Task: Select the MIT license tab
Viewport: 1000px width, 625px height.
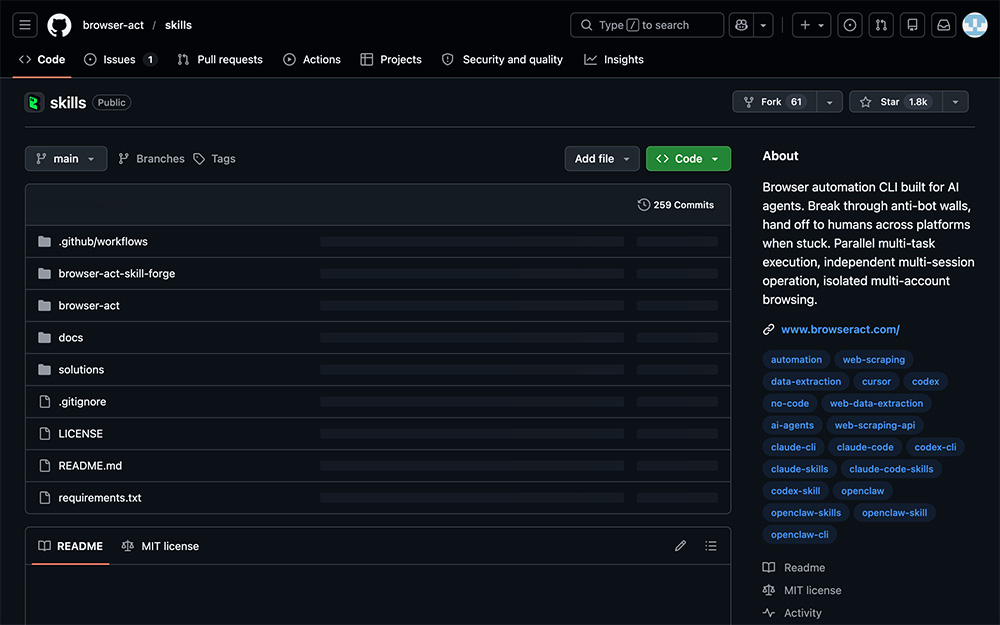Action: tap(160, 546)
